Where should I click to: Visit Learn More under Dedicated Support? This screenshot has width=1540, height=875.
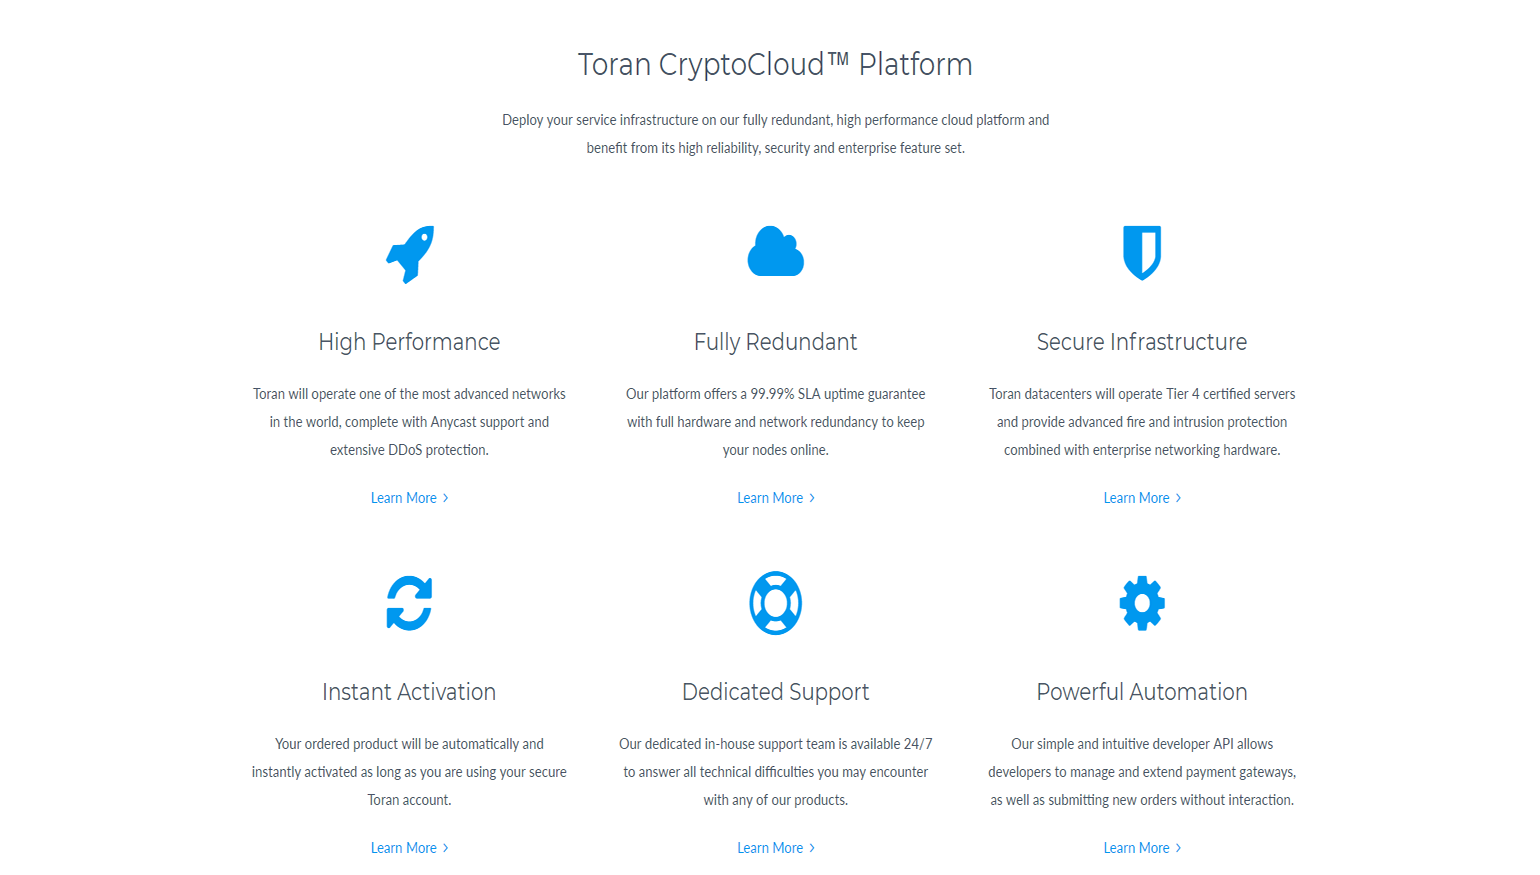[x=776, y=848]
